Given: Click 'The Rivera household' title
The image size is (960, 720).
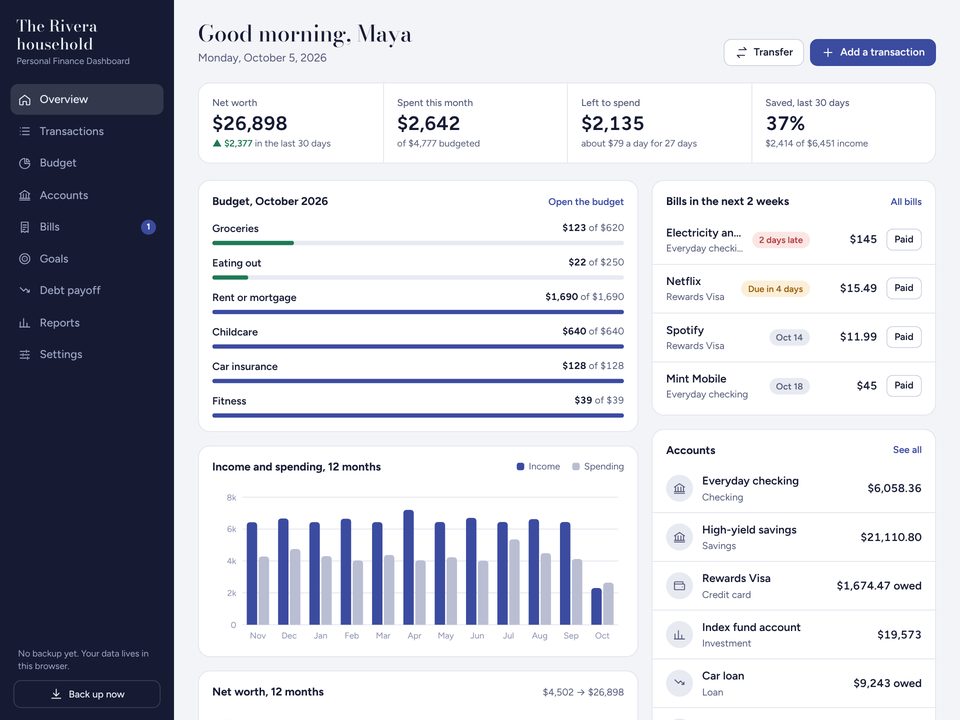Looking at the screenshot, I should [56, 36].
